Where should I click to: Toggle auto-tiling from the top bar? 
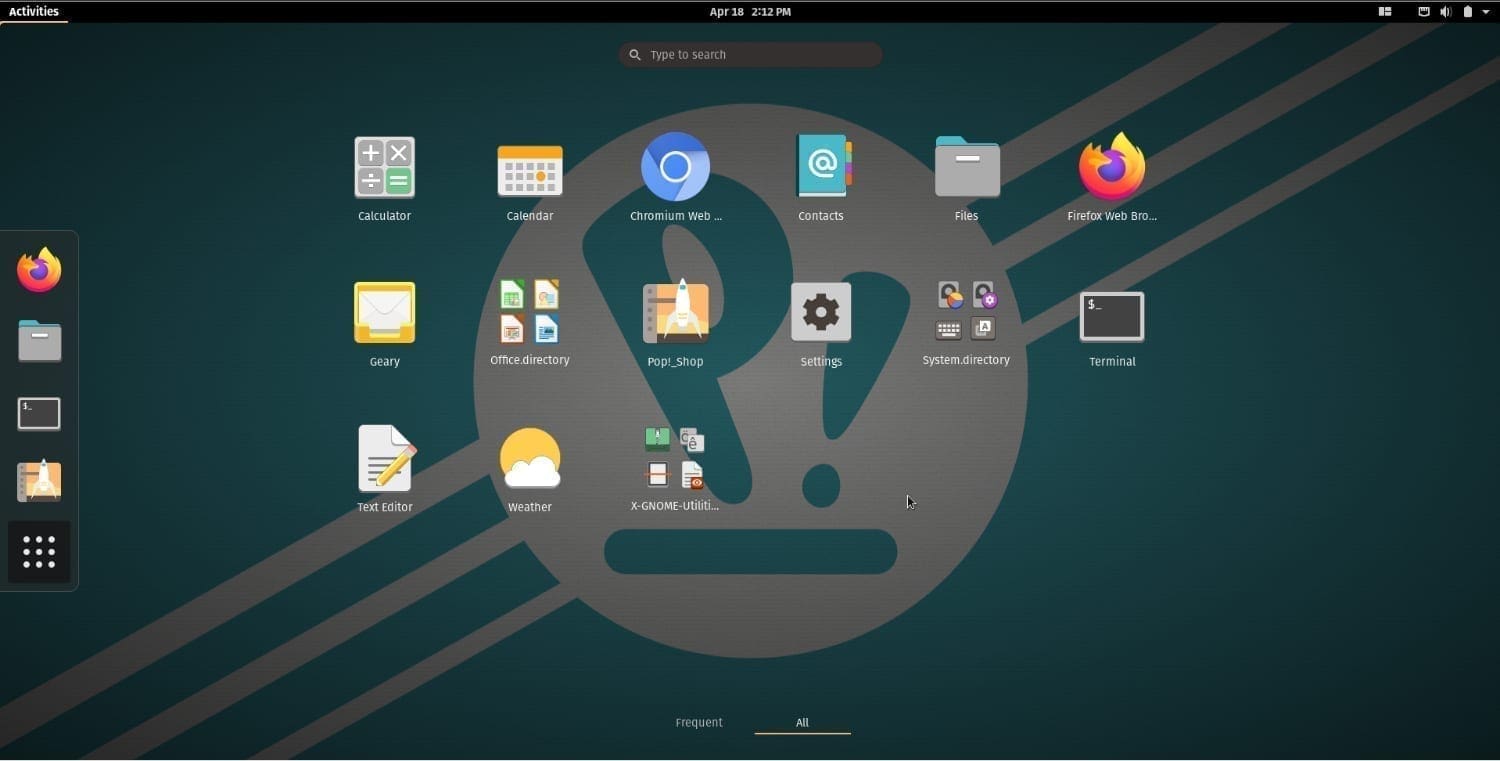tap(1384, 11)
